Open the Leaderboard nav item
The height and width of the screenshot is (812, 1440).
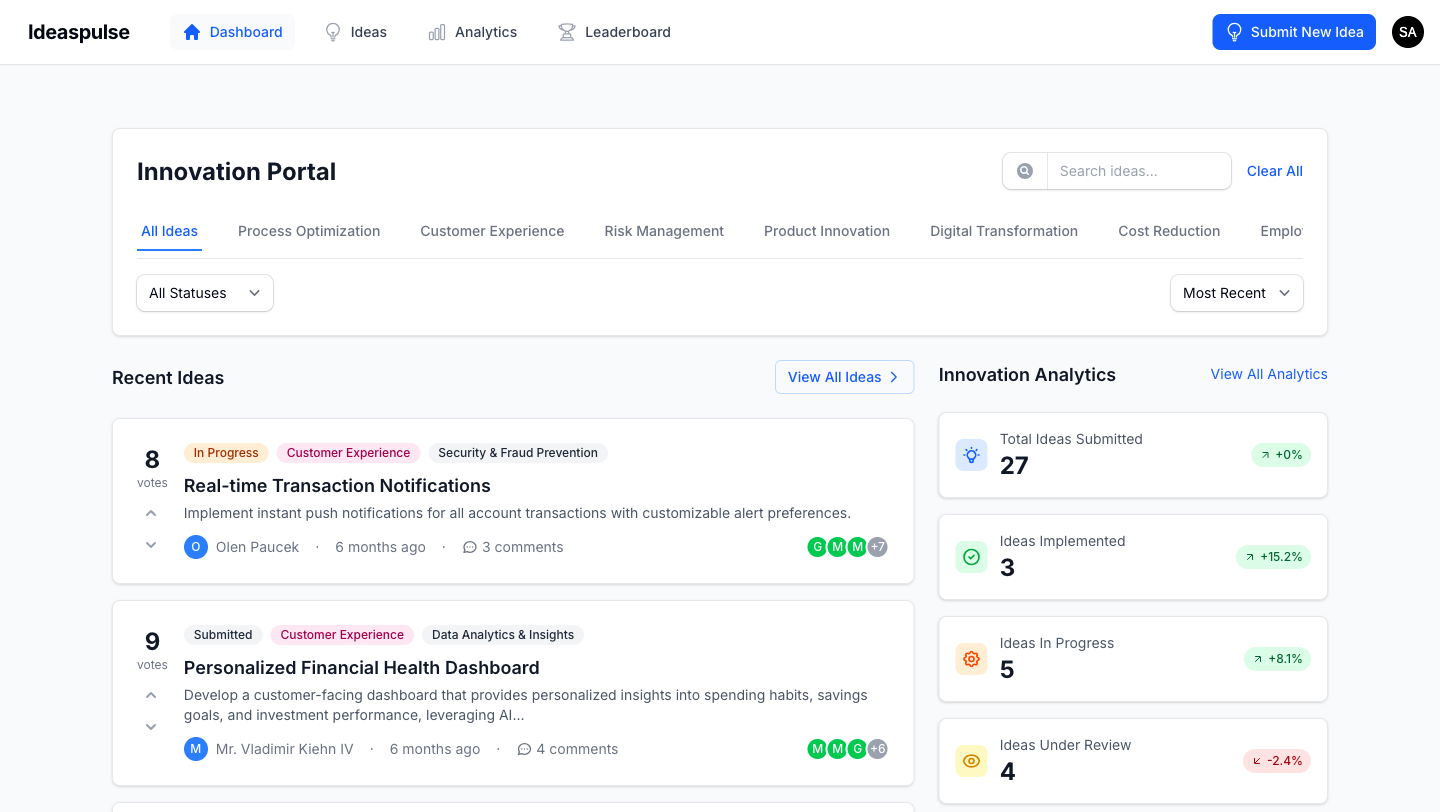[x=614, y=32]
